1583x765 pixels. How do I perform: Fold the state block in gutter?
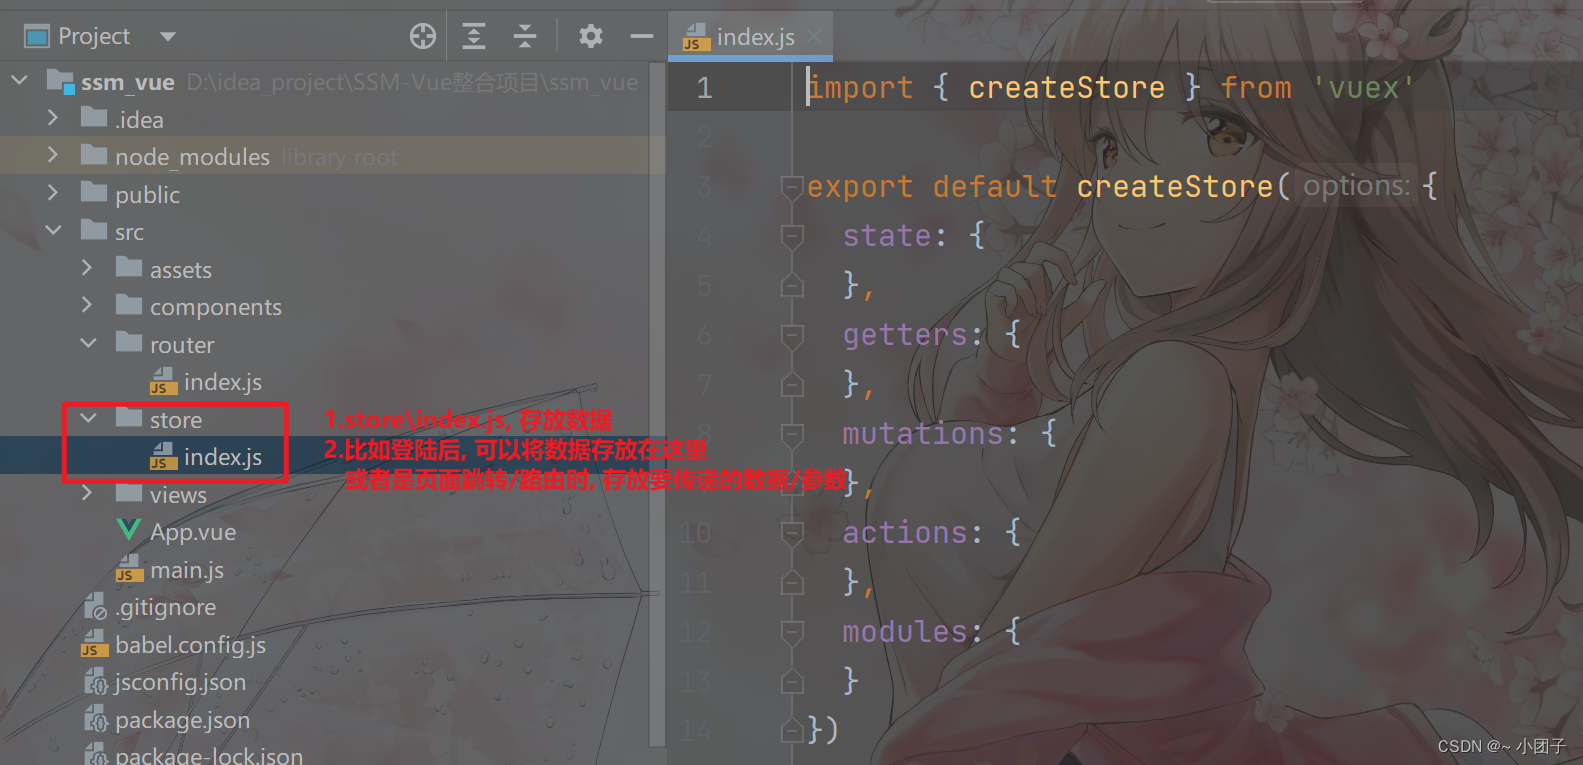[x=792, y=237]
